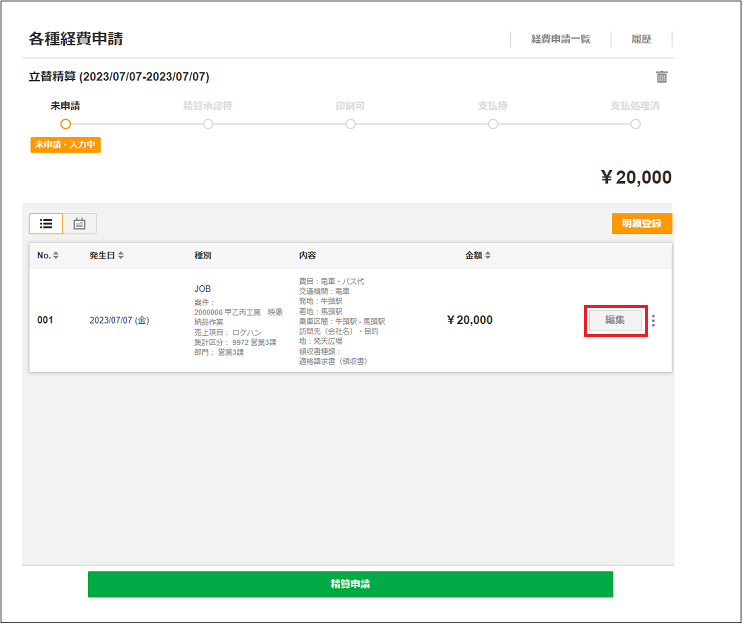Sort by 金額 column arrows

coord(488,256)
